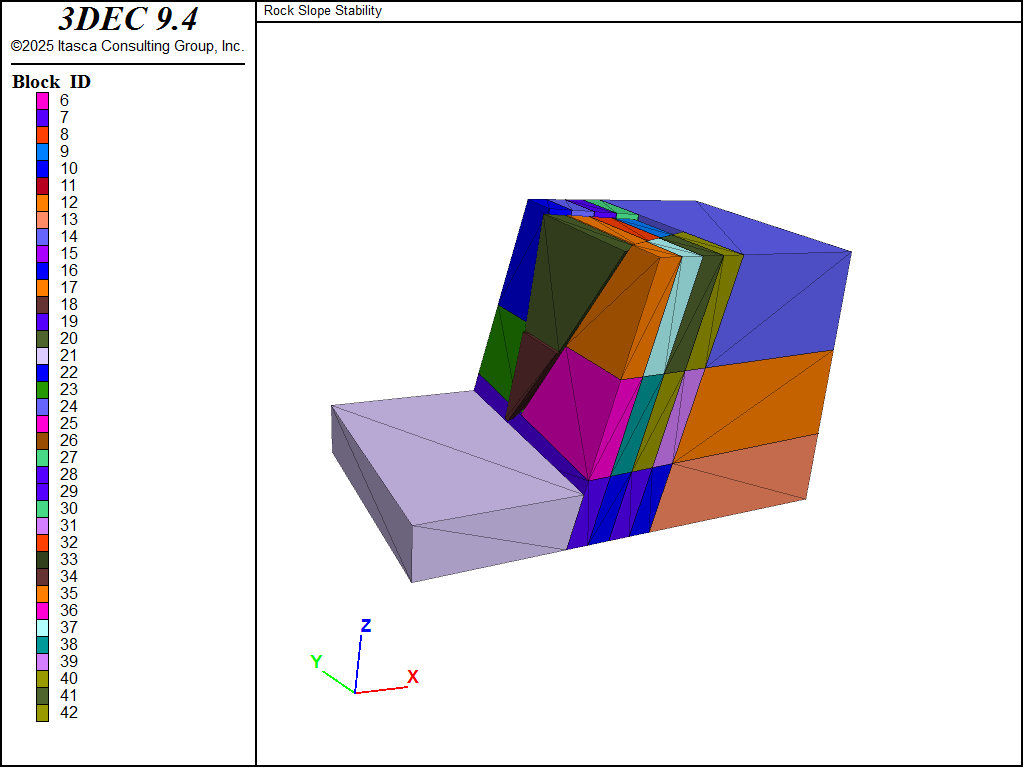Click the Block ID legend heading
1024x768 pixels.
point(51,82)
